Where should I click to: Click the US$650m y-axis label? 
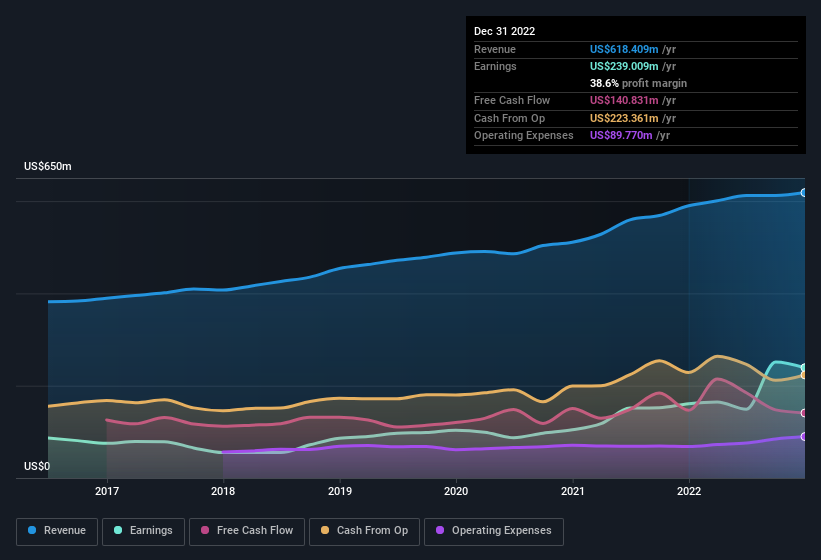click(x=48, y=166)
